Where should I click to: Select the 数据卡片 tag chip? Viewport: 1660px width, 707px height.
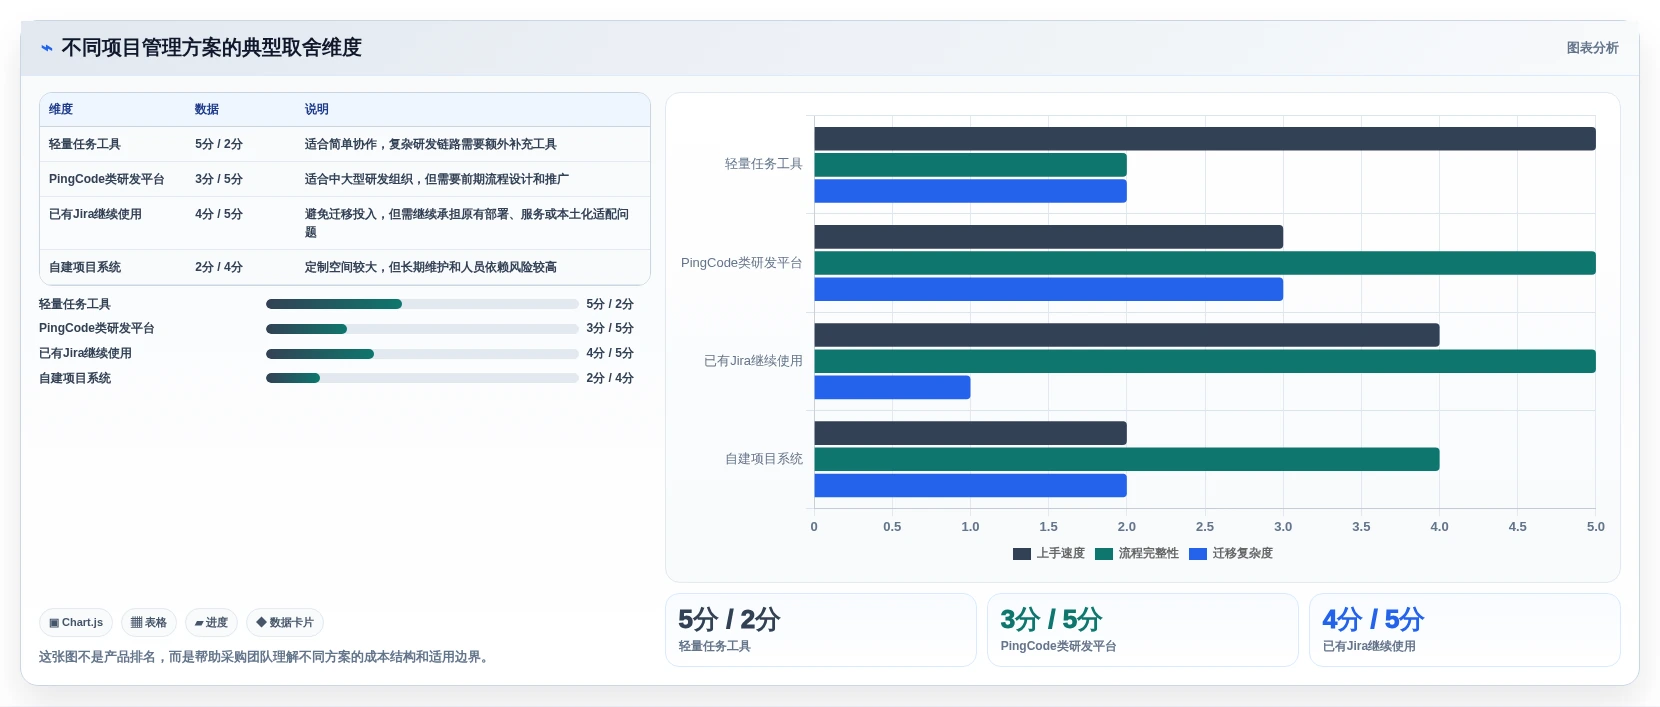(x=285, y=622)
